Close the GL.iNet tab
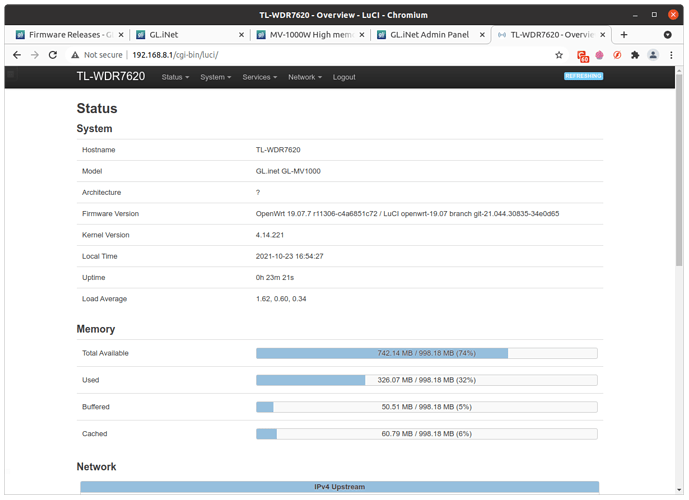The height and width of the screenshot is (500, 689). tap(241, 35)
